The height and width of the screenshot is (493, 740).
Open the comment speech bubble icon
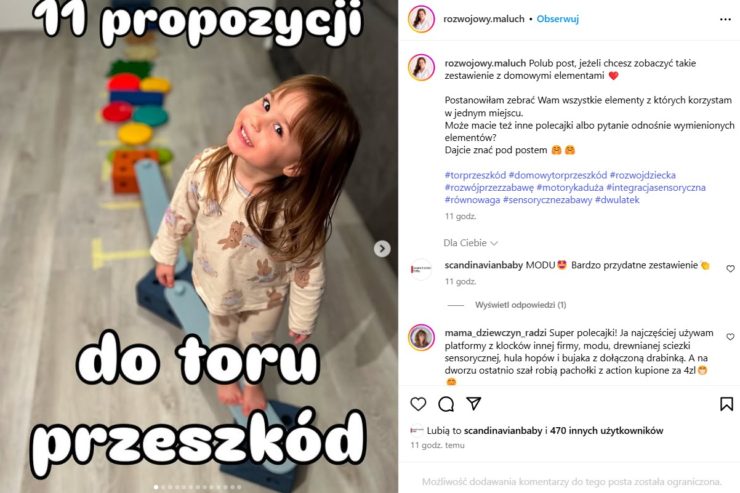pos(446,404)
